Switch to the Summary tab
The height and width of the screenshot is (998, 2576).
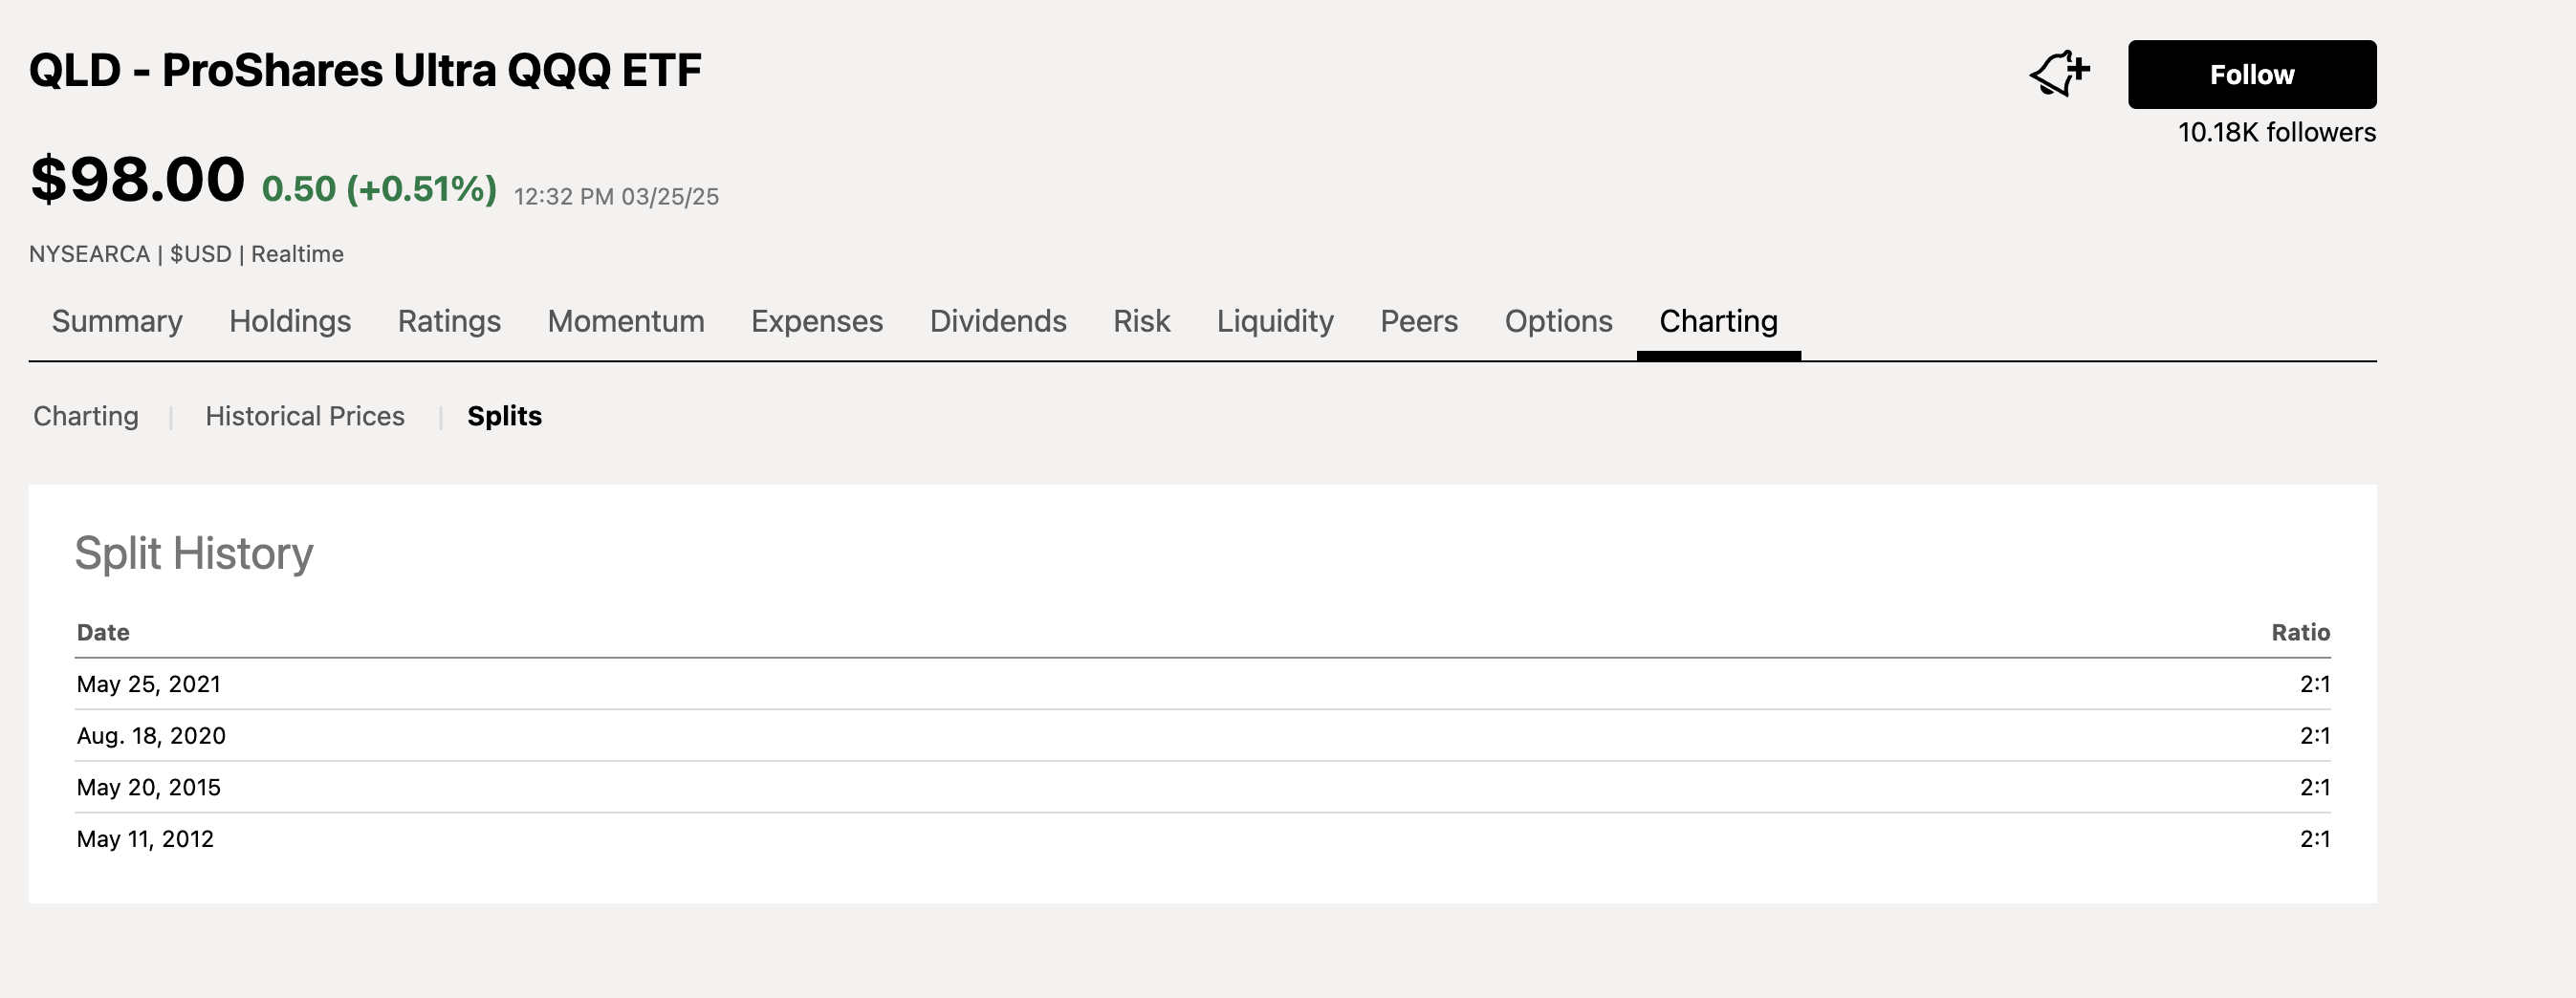tap(117, 321)
